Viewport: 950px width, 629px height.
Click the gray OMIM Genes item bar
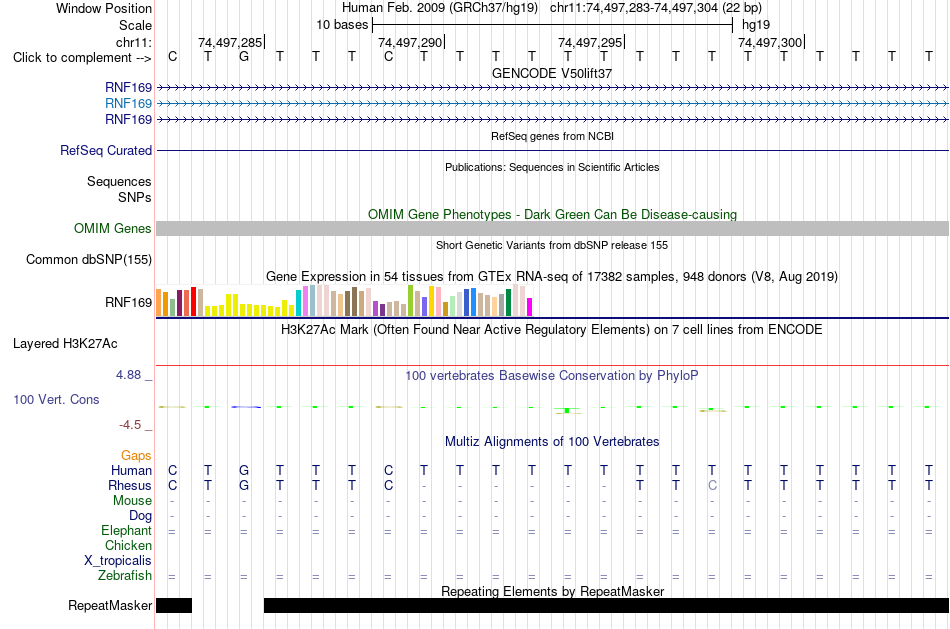553,228
